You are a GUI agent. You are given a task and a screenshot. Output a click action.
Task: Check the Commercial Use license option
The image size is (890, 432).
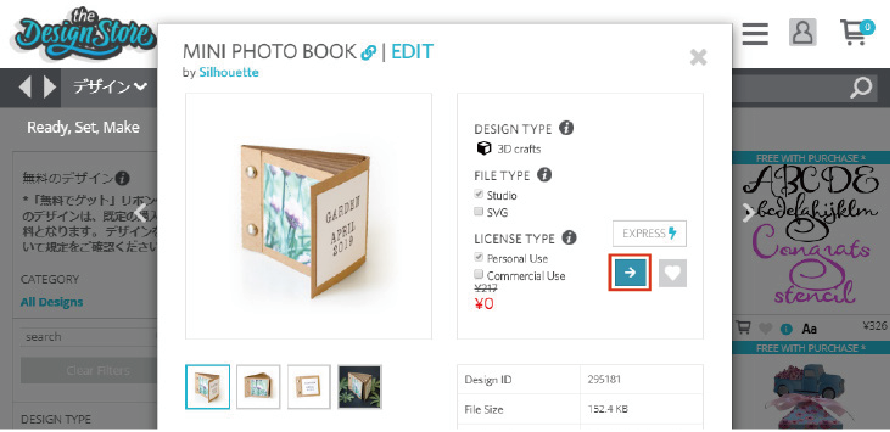pyautogui.click(x=479, y=275)
